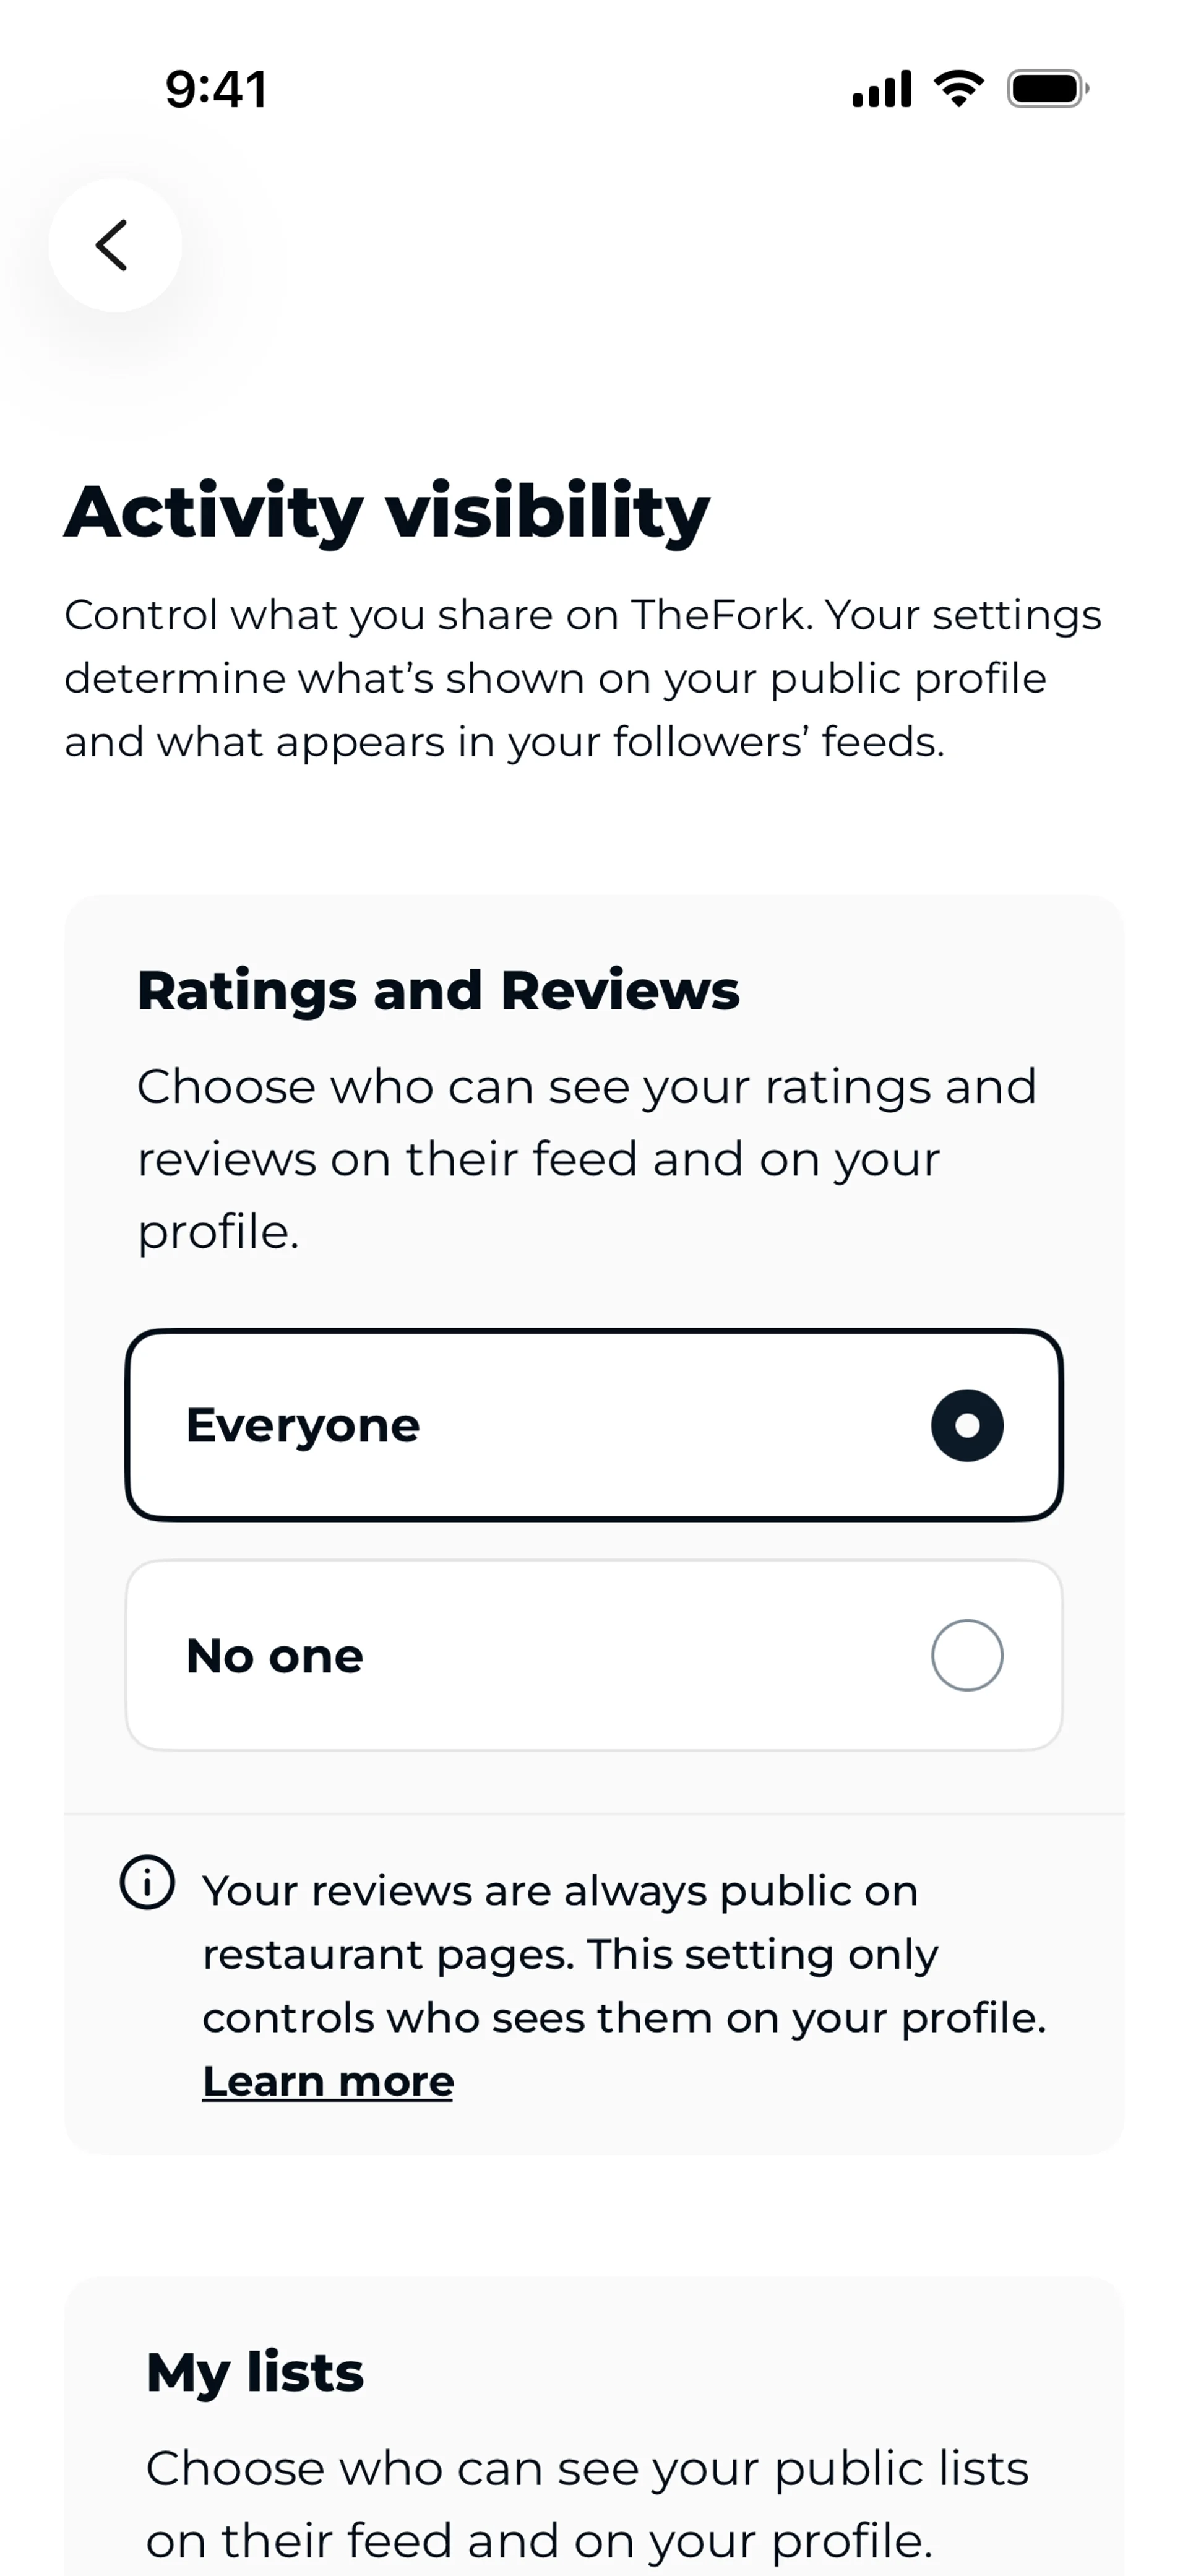The height and width of the screenshot is (2576, 1188).
Task: Click the Activity visibility page title
Action: tap(387, 512)
